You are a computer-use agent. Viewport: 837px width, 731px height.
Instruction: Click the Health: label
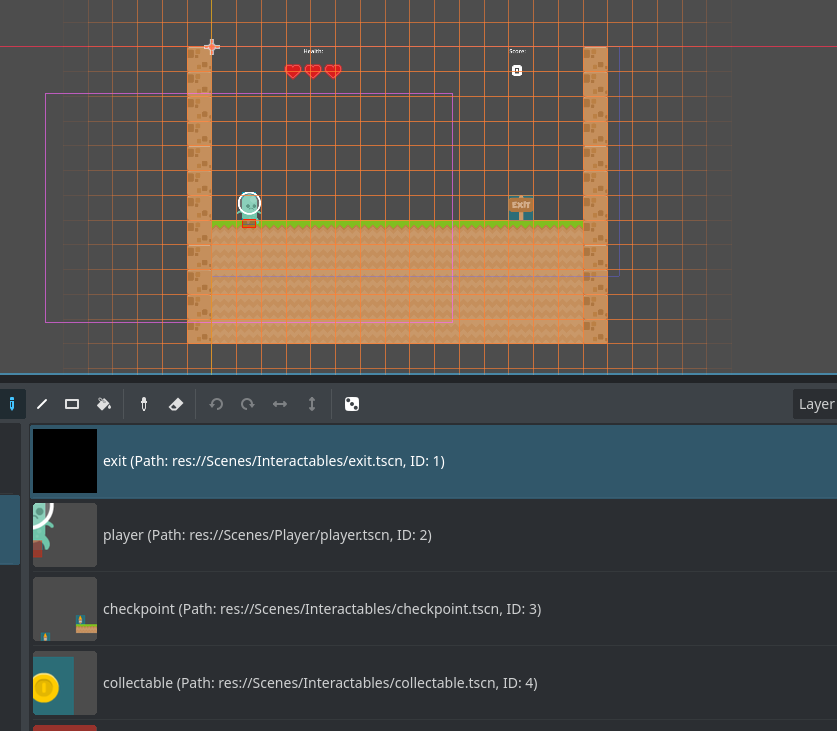point(313,51)
